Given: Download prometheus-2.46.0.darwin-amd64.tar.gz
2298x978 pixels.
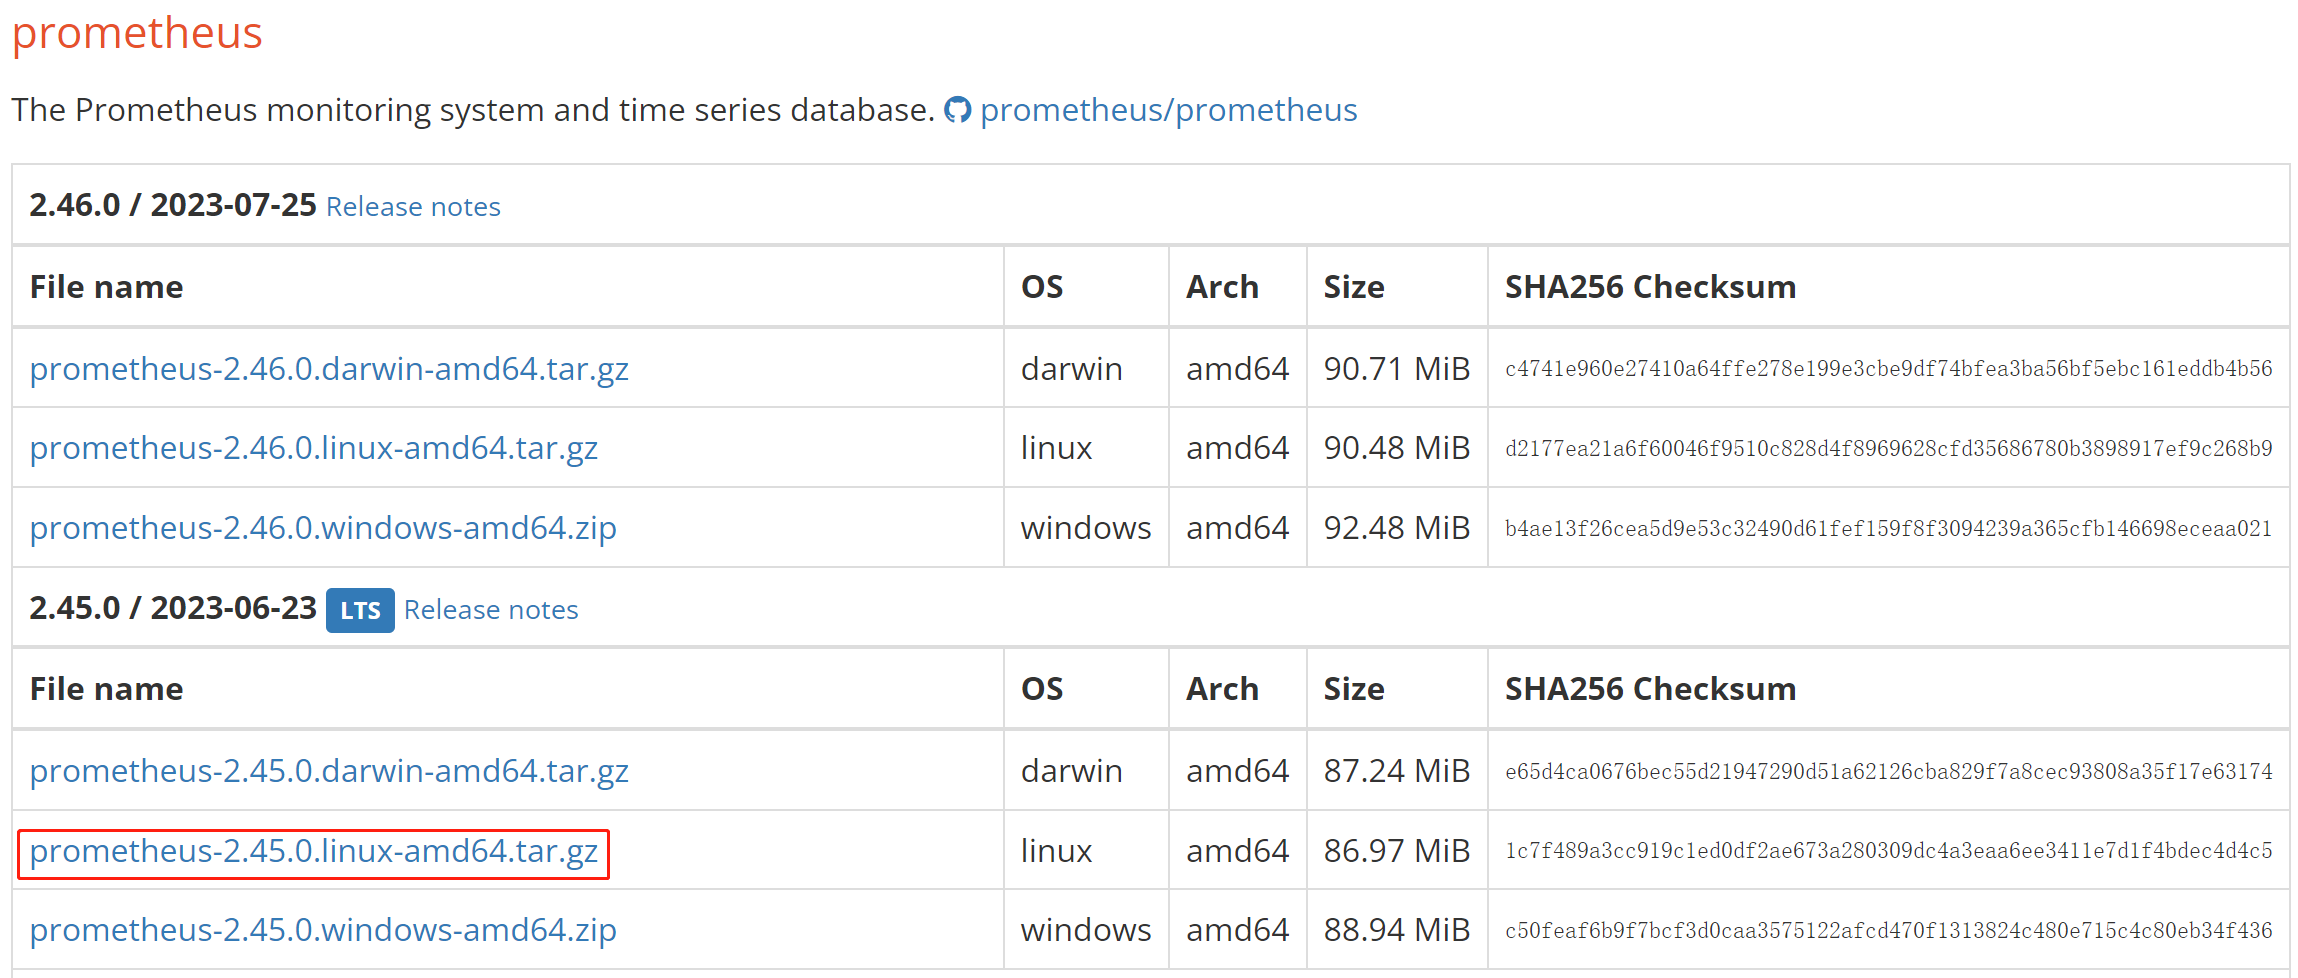Looking at the screenshot, I should 329,369.
